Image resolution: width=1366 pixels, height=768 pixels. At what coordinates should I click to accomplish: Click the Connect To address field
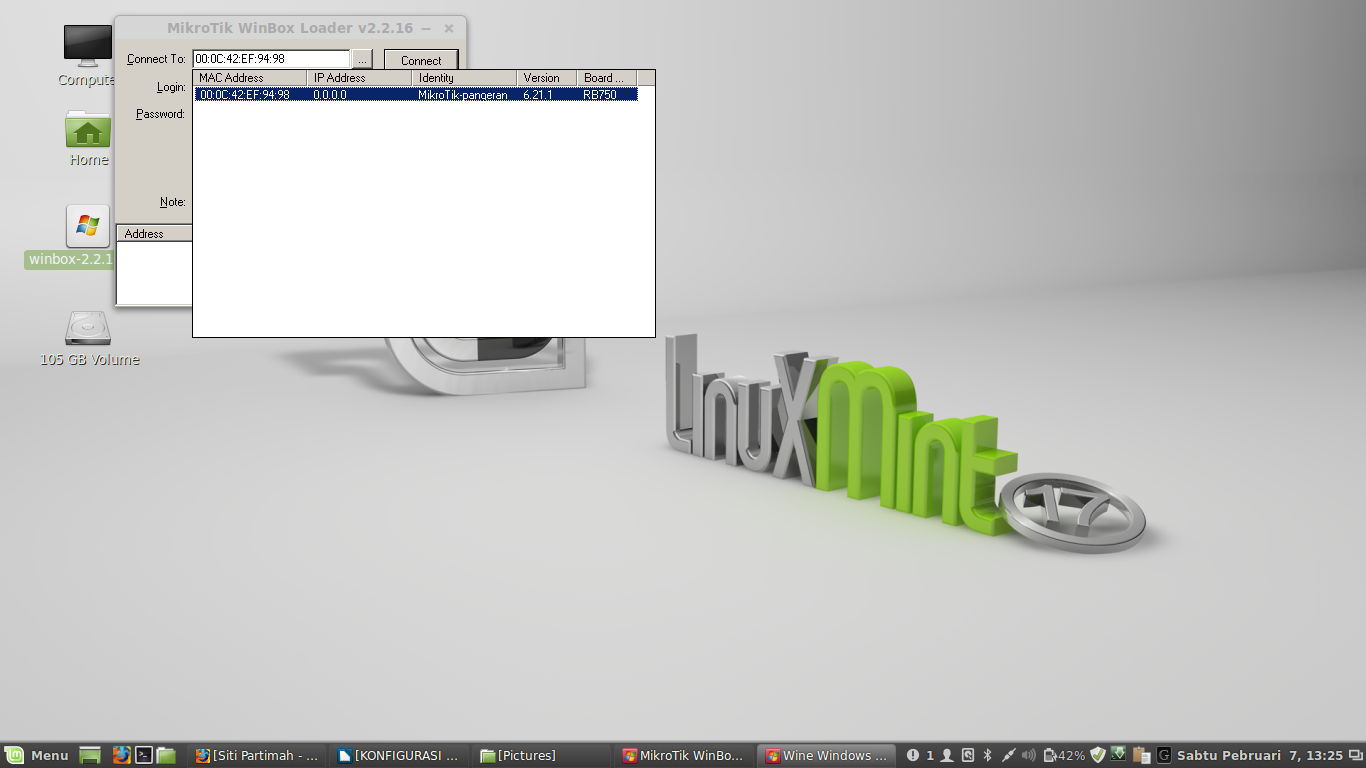coord(271,59)
